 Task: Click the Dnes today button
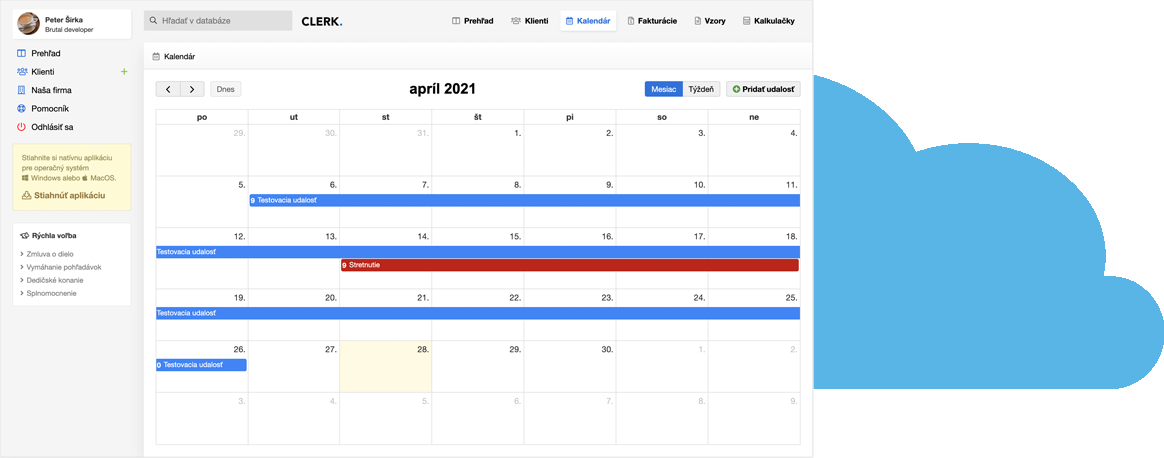point(225,89)
